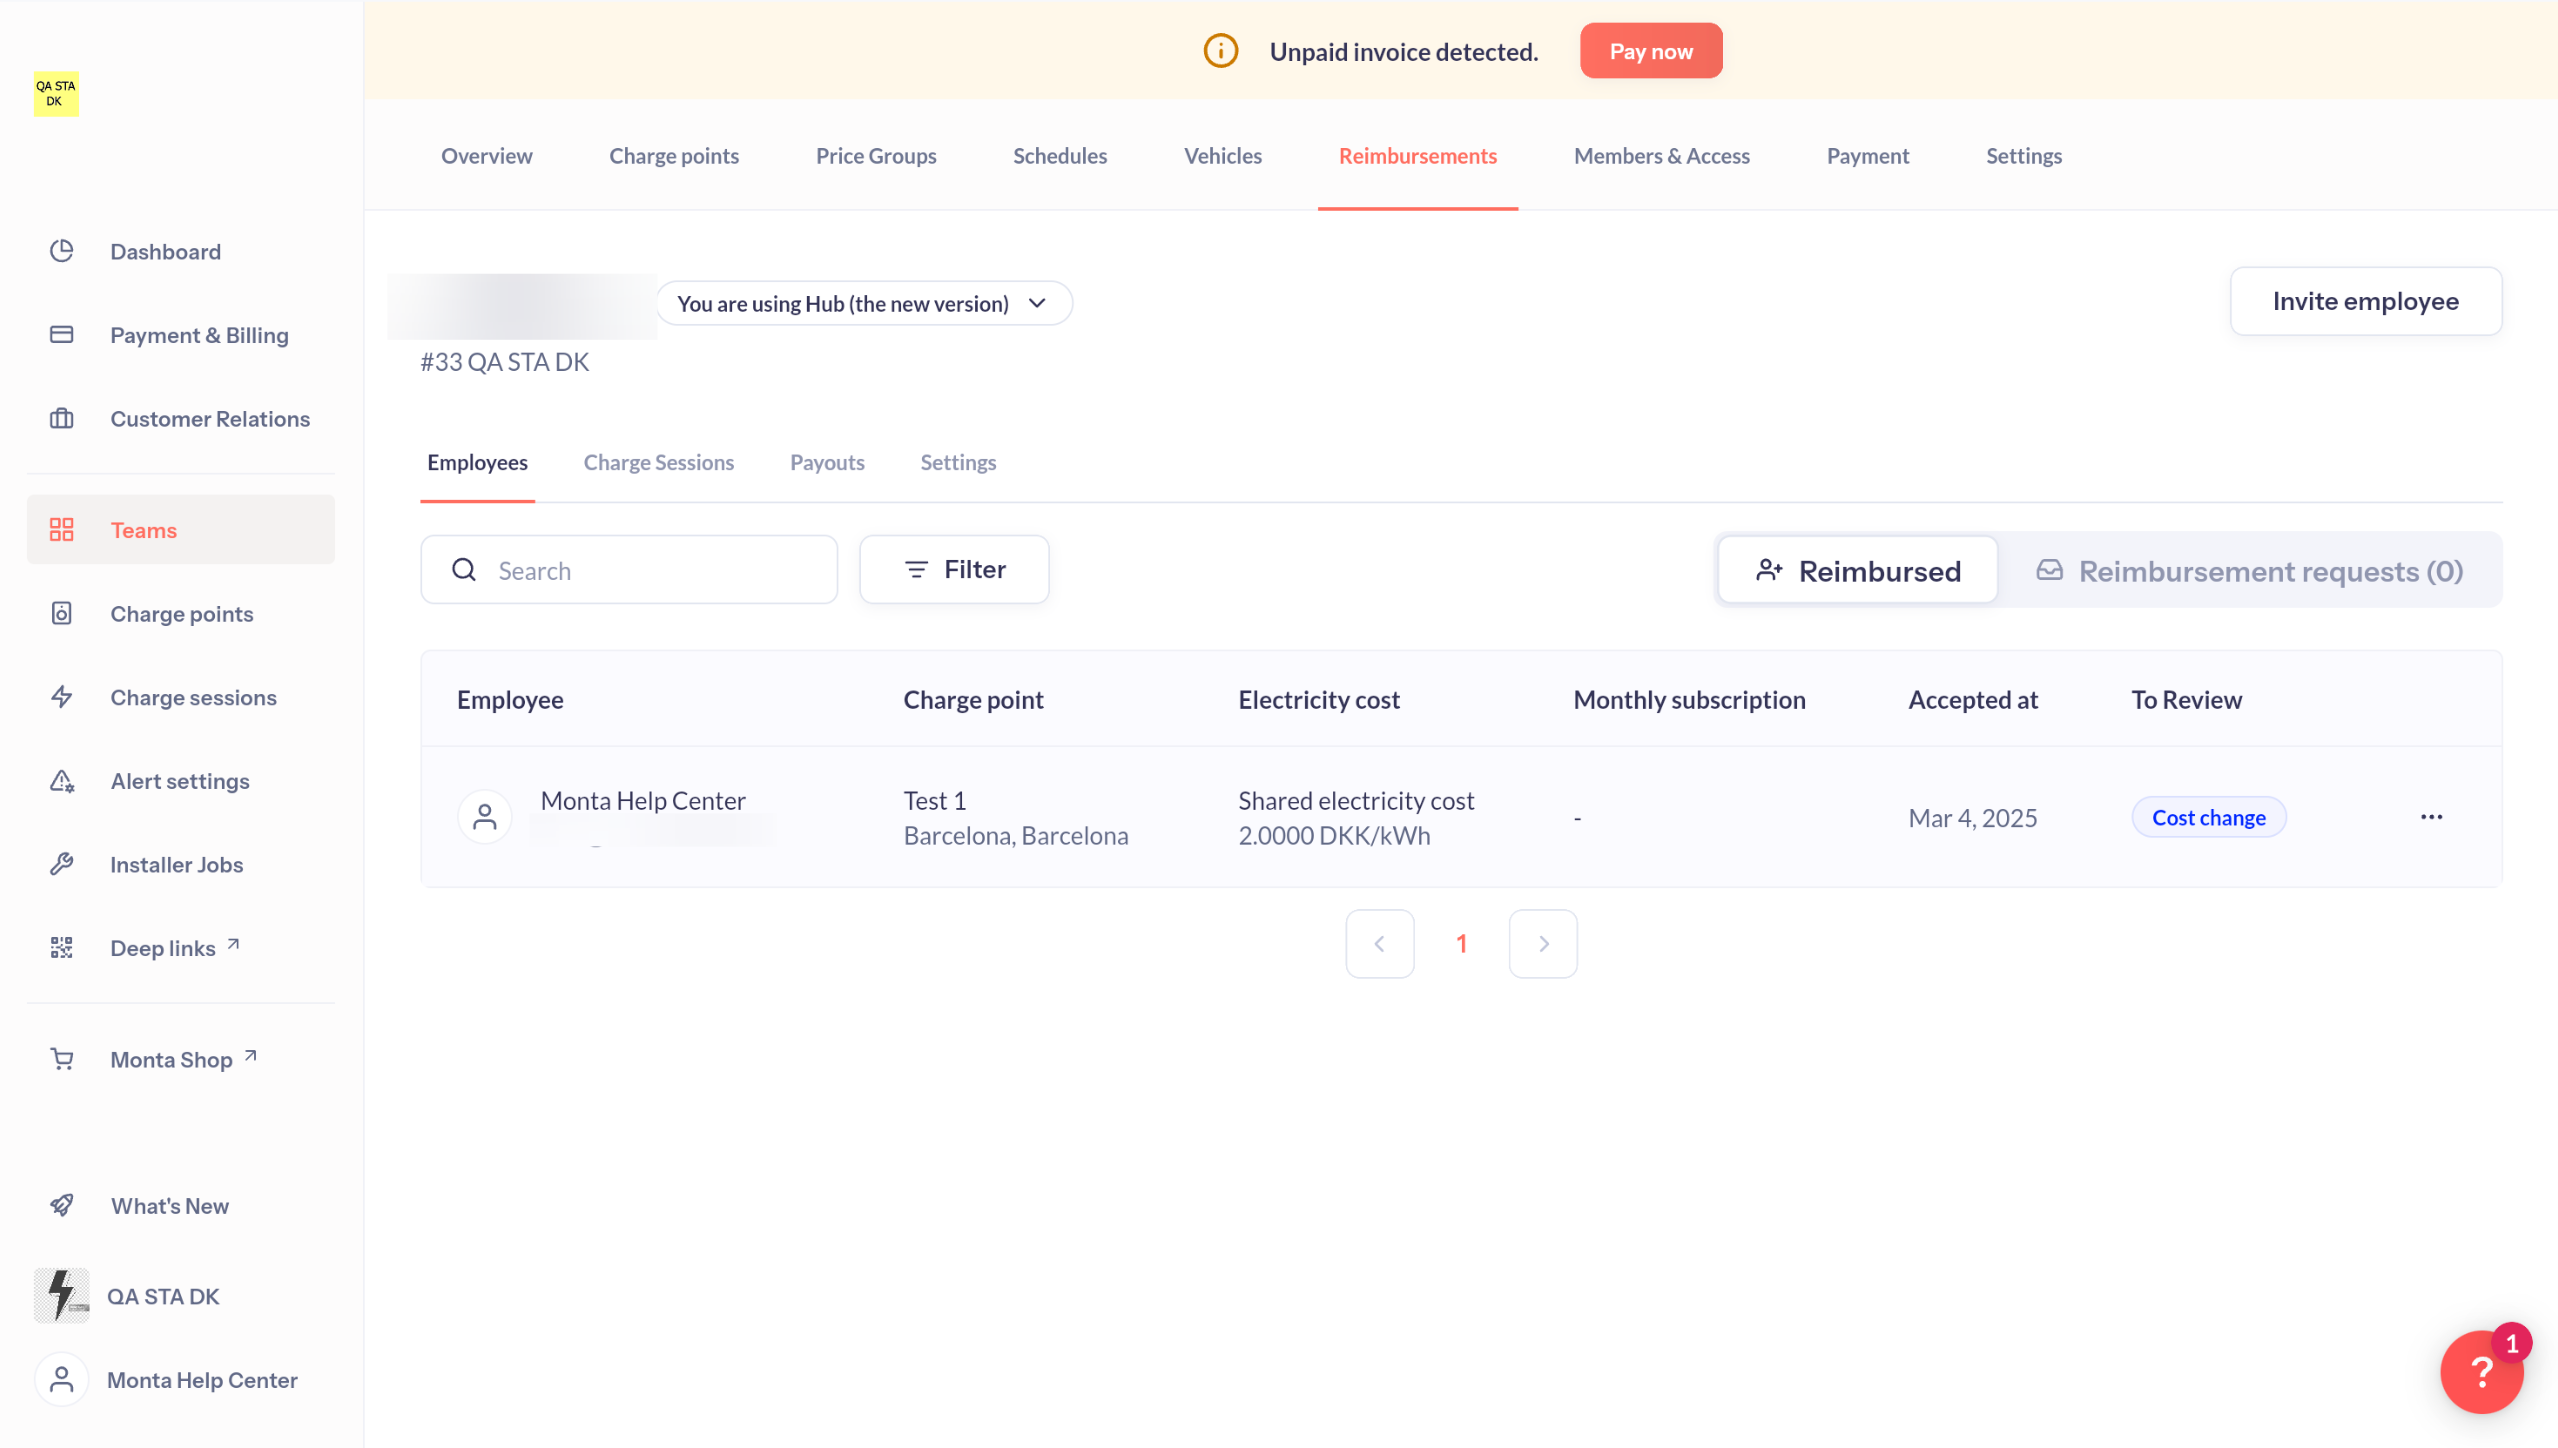Go to next page arrow
2558x1448 pixels.
coord(1543,943)
